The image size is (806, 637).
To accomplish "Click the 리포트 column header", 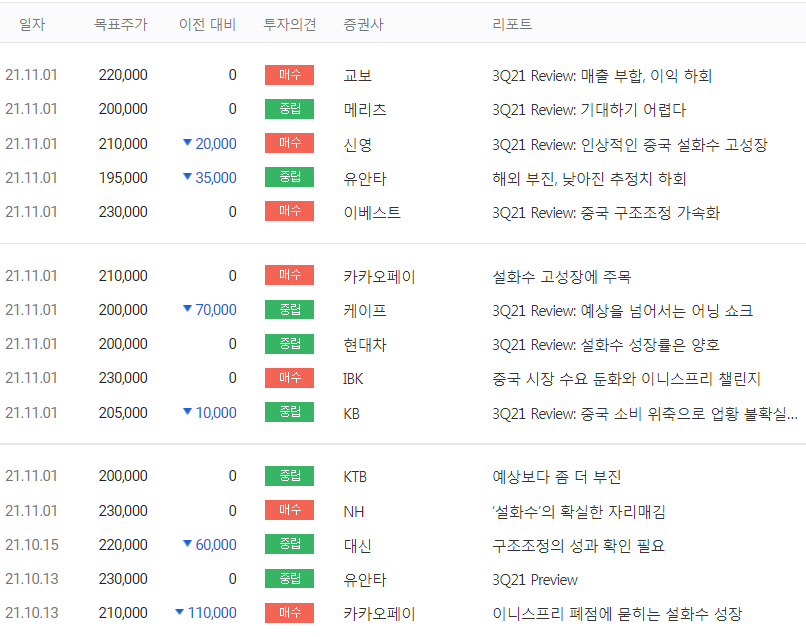I will pos(512,24).
